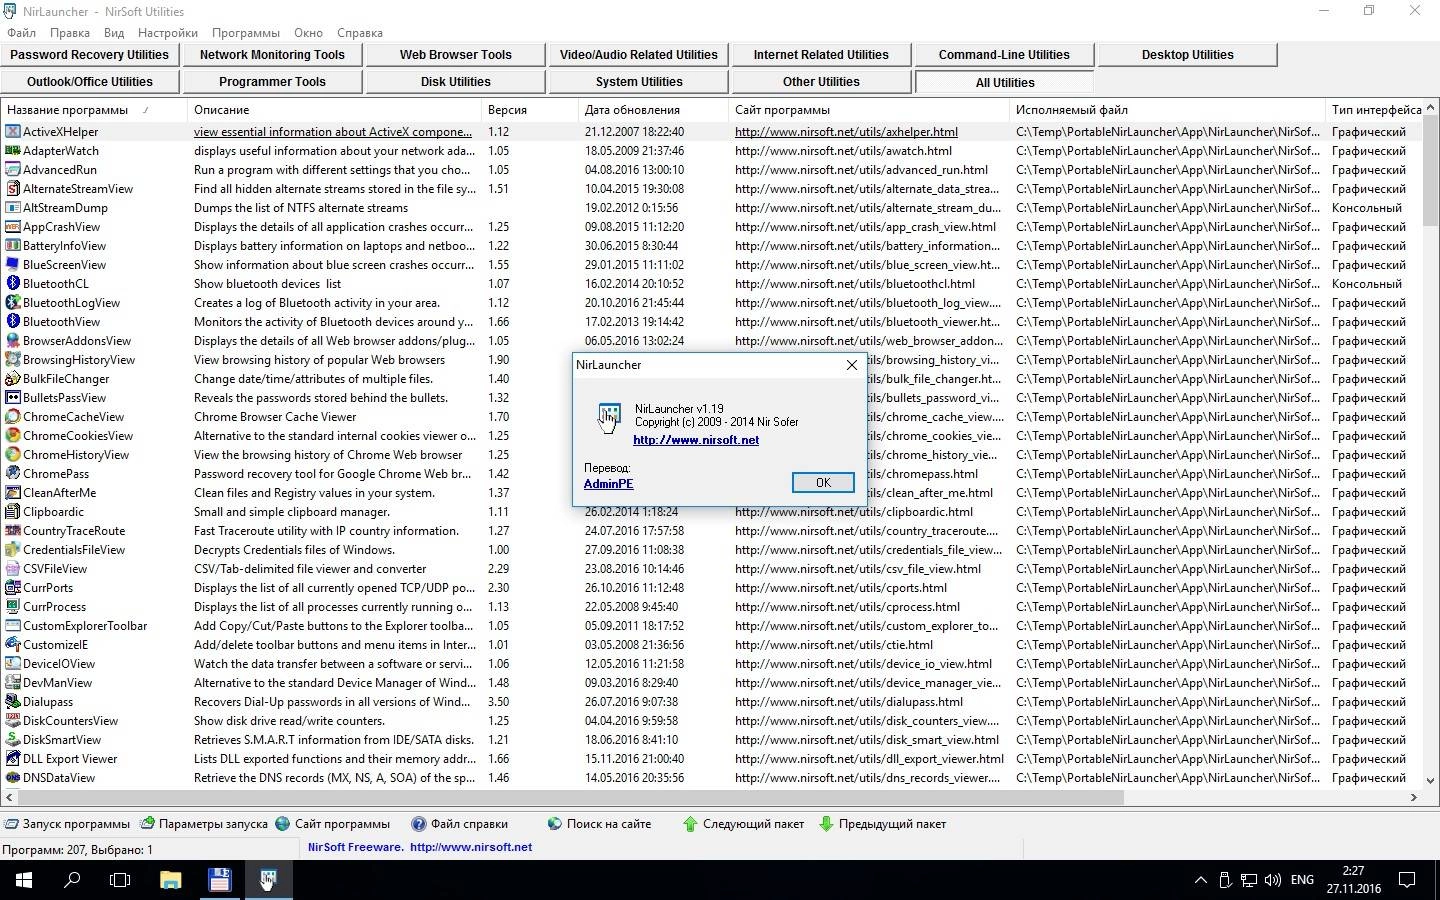Switch to Outlook/Office Utilities tab
1440x900 pixels.
tap(90, 82)
